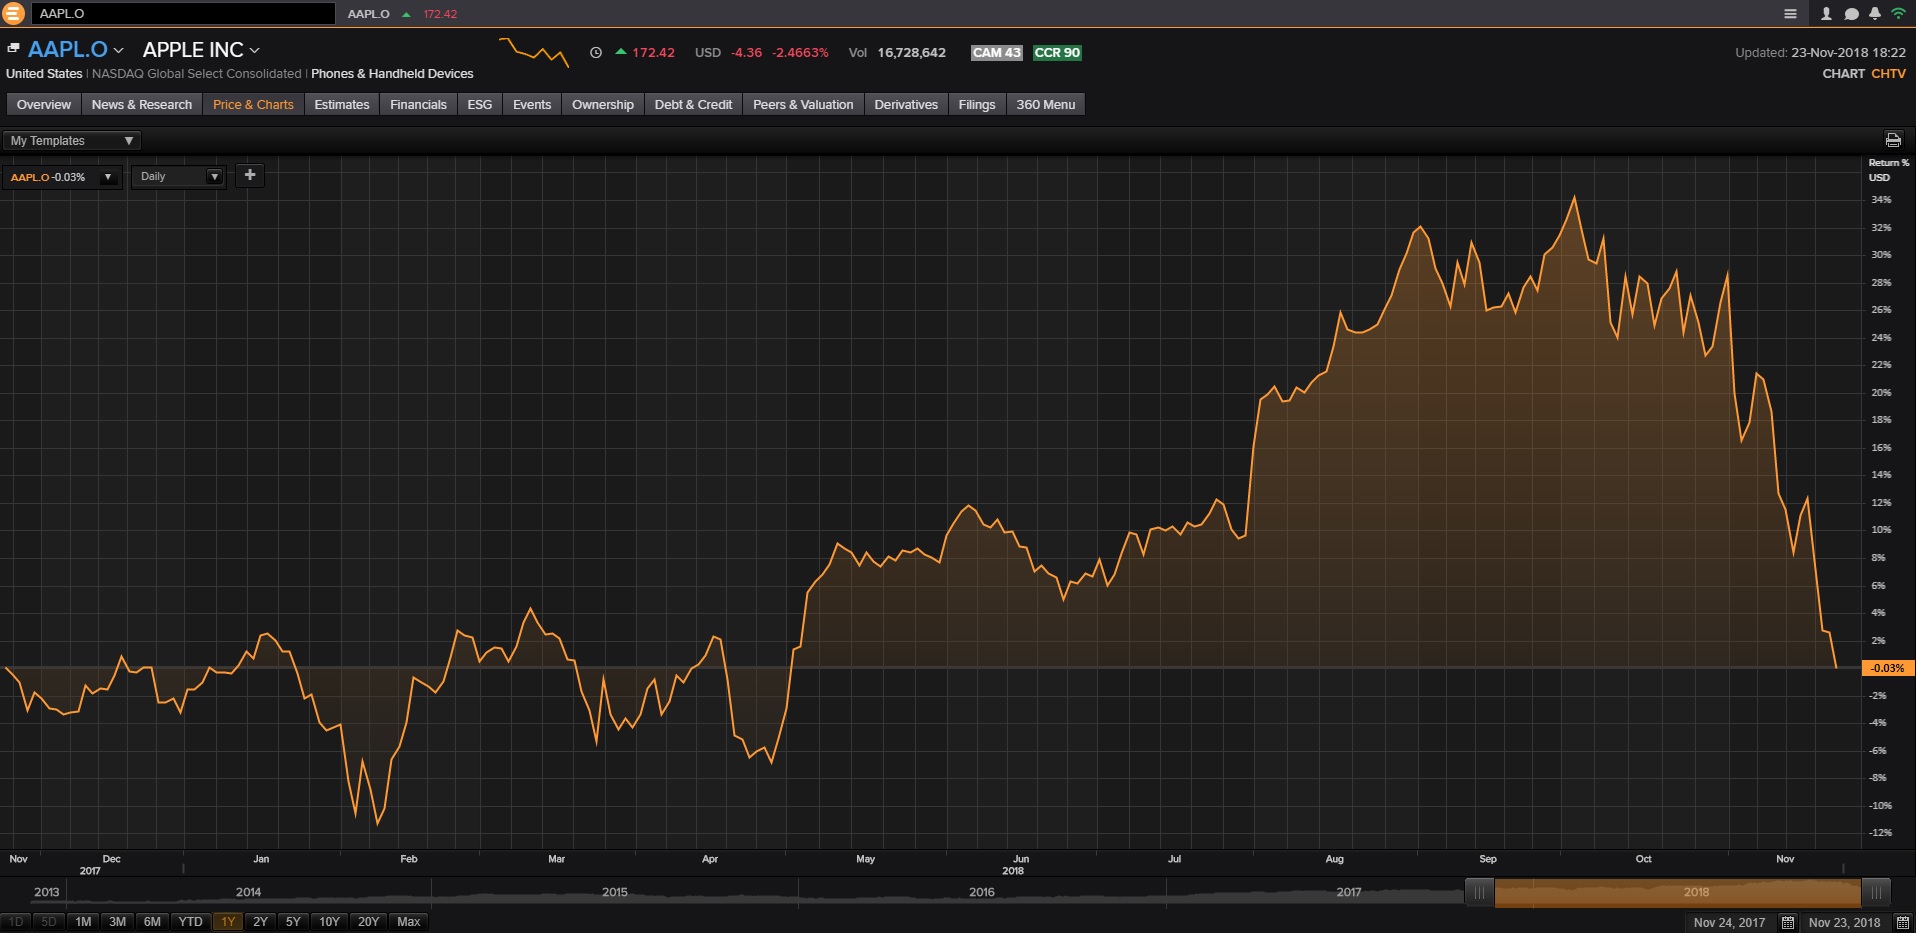1916x933 pixels.
Task: Select the 5Y time range
Action: pos(293,922)
